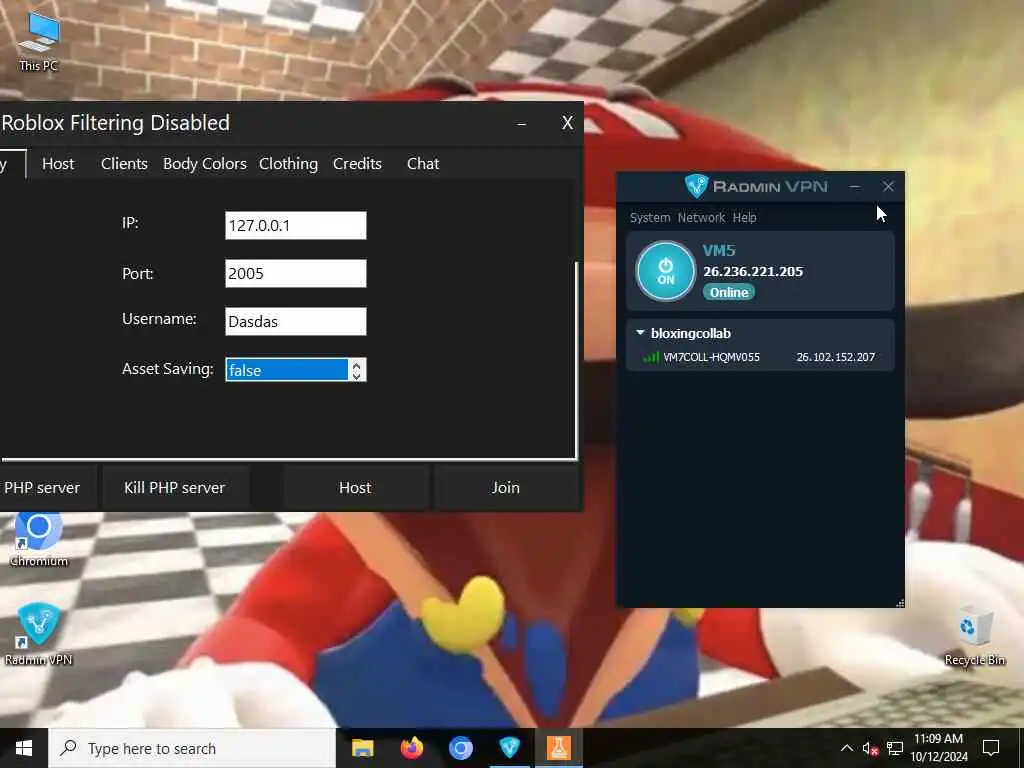
Task: Click the Kill PHP server button
Action: 174,488
